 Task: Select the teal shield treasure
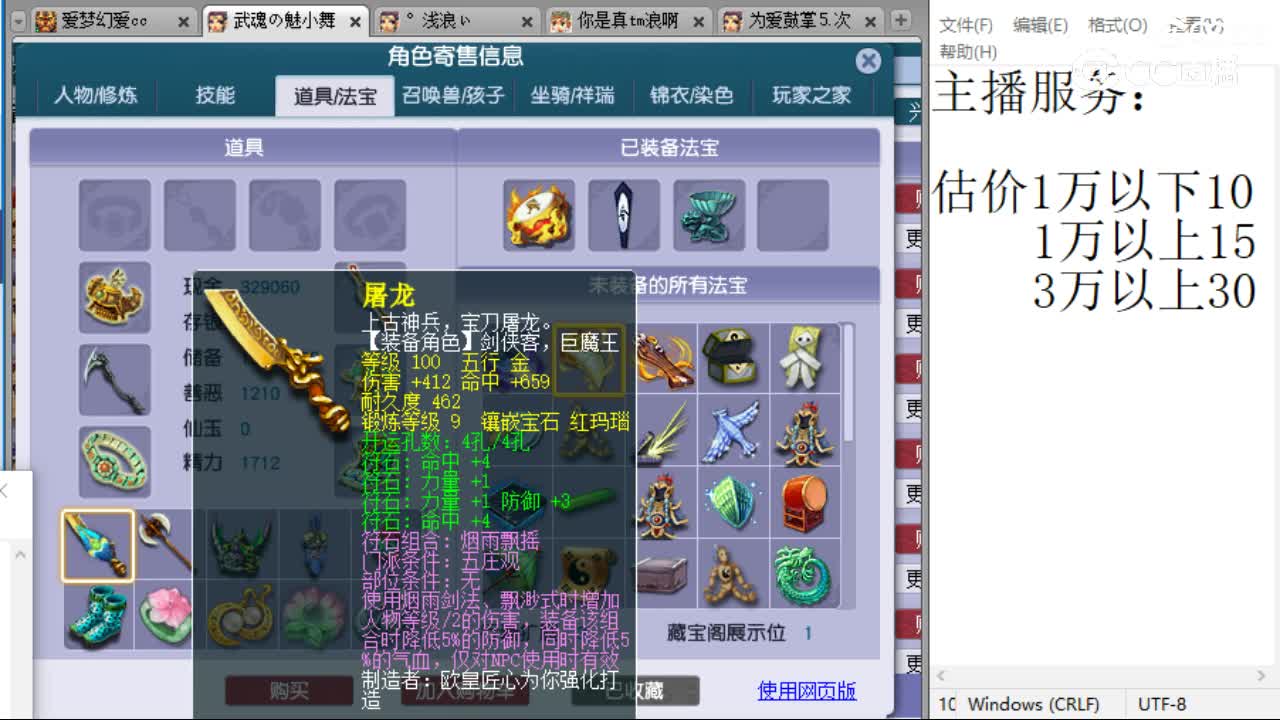pyautogui.click(x=733, y=503)
